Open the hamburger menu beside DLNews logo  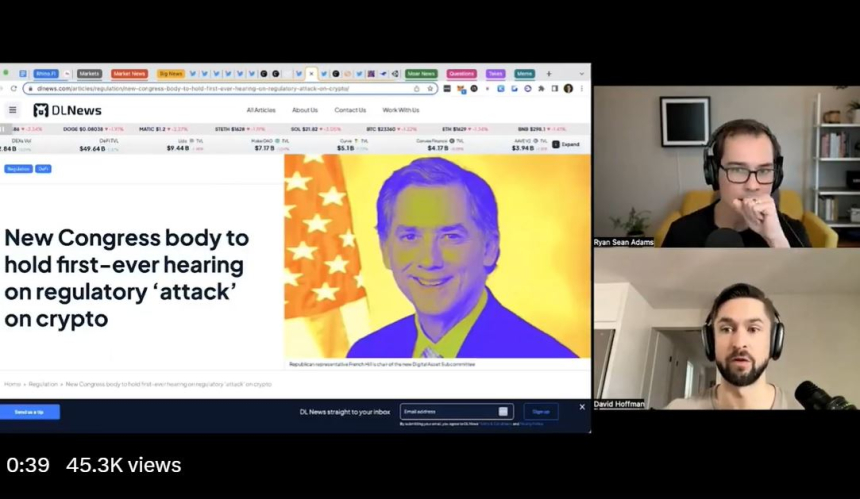point(13,110)
